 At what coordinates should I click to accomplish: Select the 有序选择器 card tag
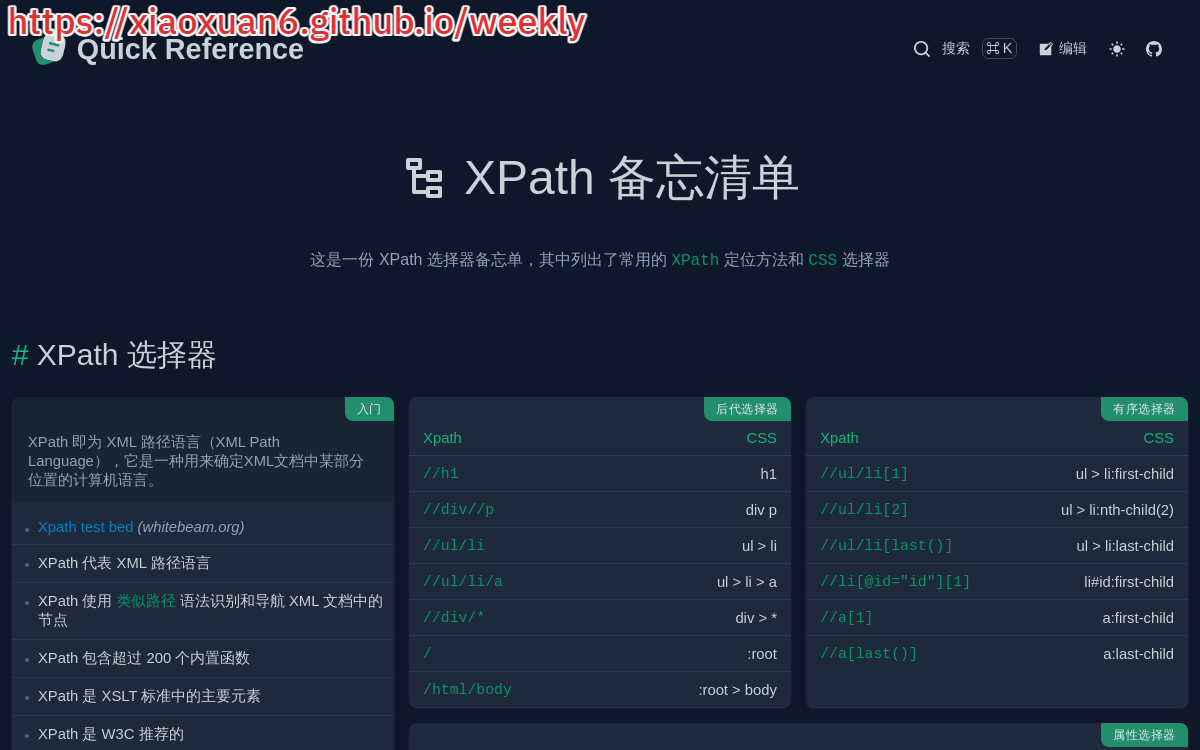pos(1144,409)
